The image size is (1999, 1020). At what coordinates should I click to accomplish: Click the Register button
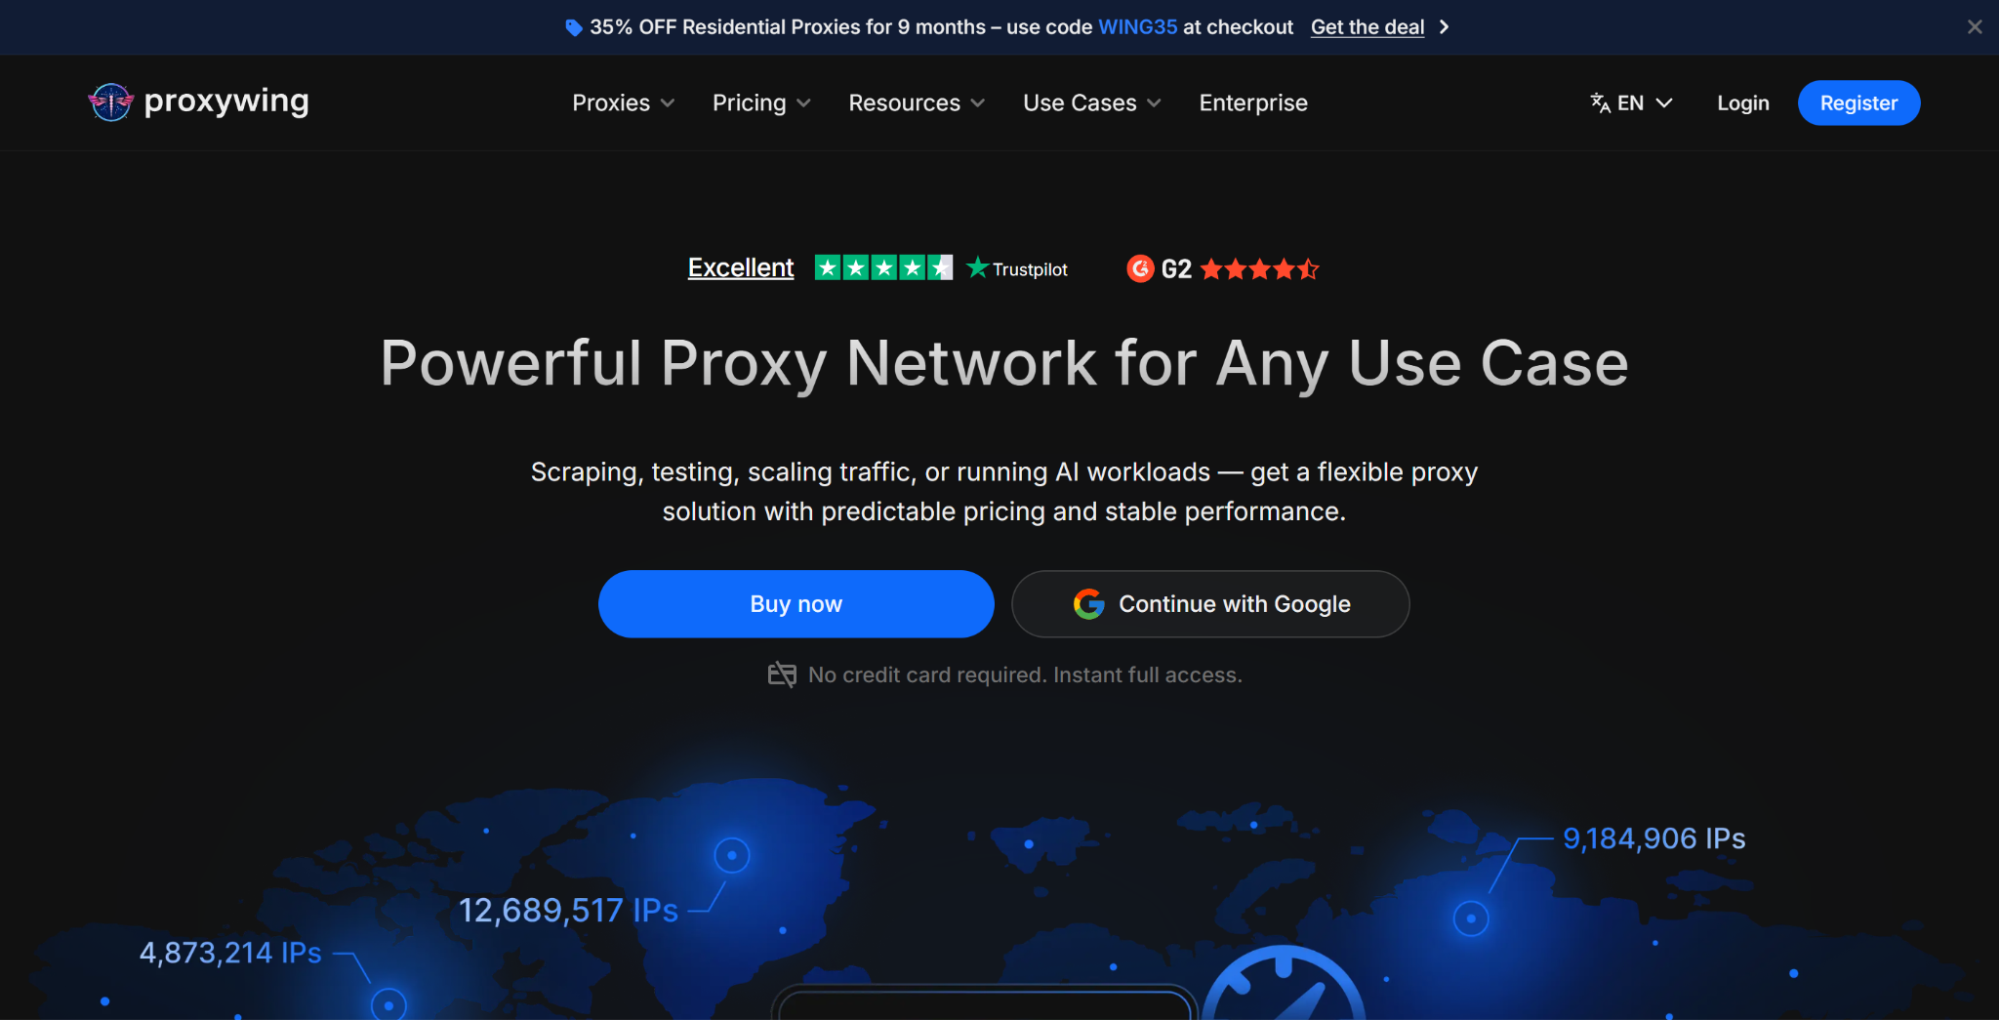(1858, 103)
